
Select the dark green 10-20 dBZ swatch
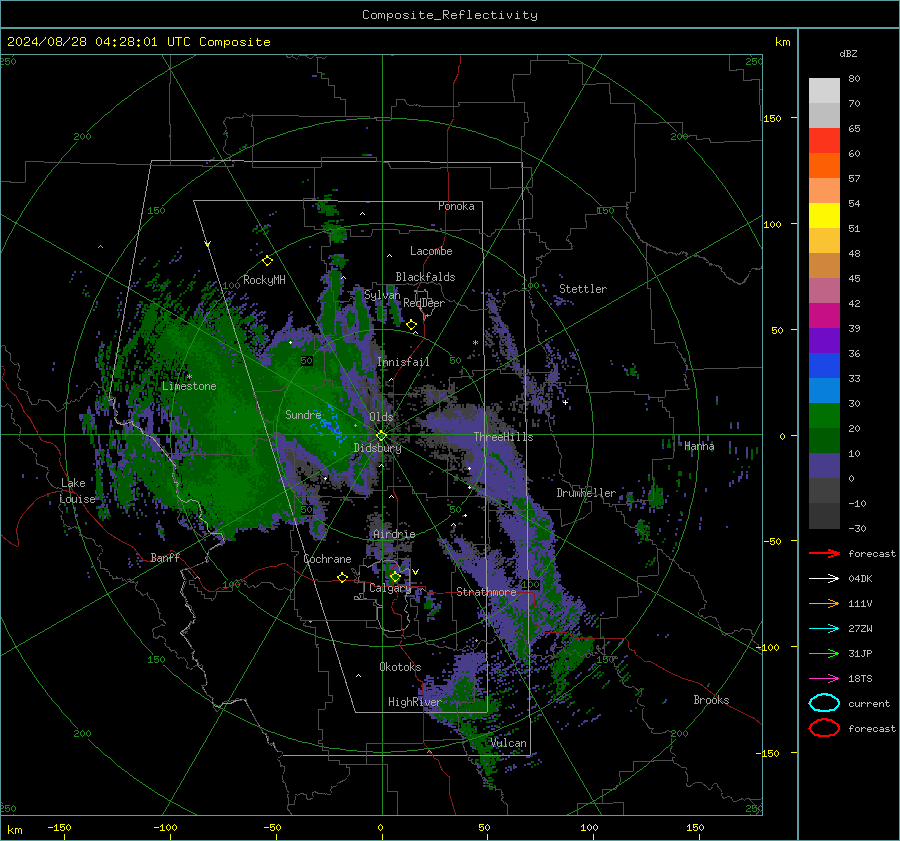click(824, 441)
